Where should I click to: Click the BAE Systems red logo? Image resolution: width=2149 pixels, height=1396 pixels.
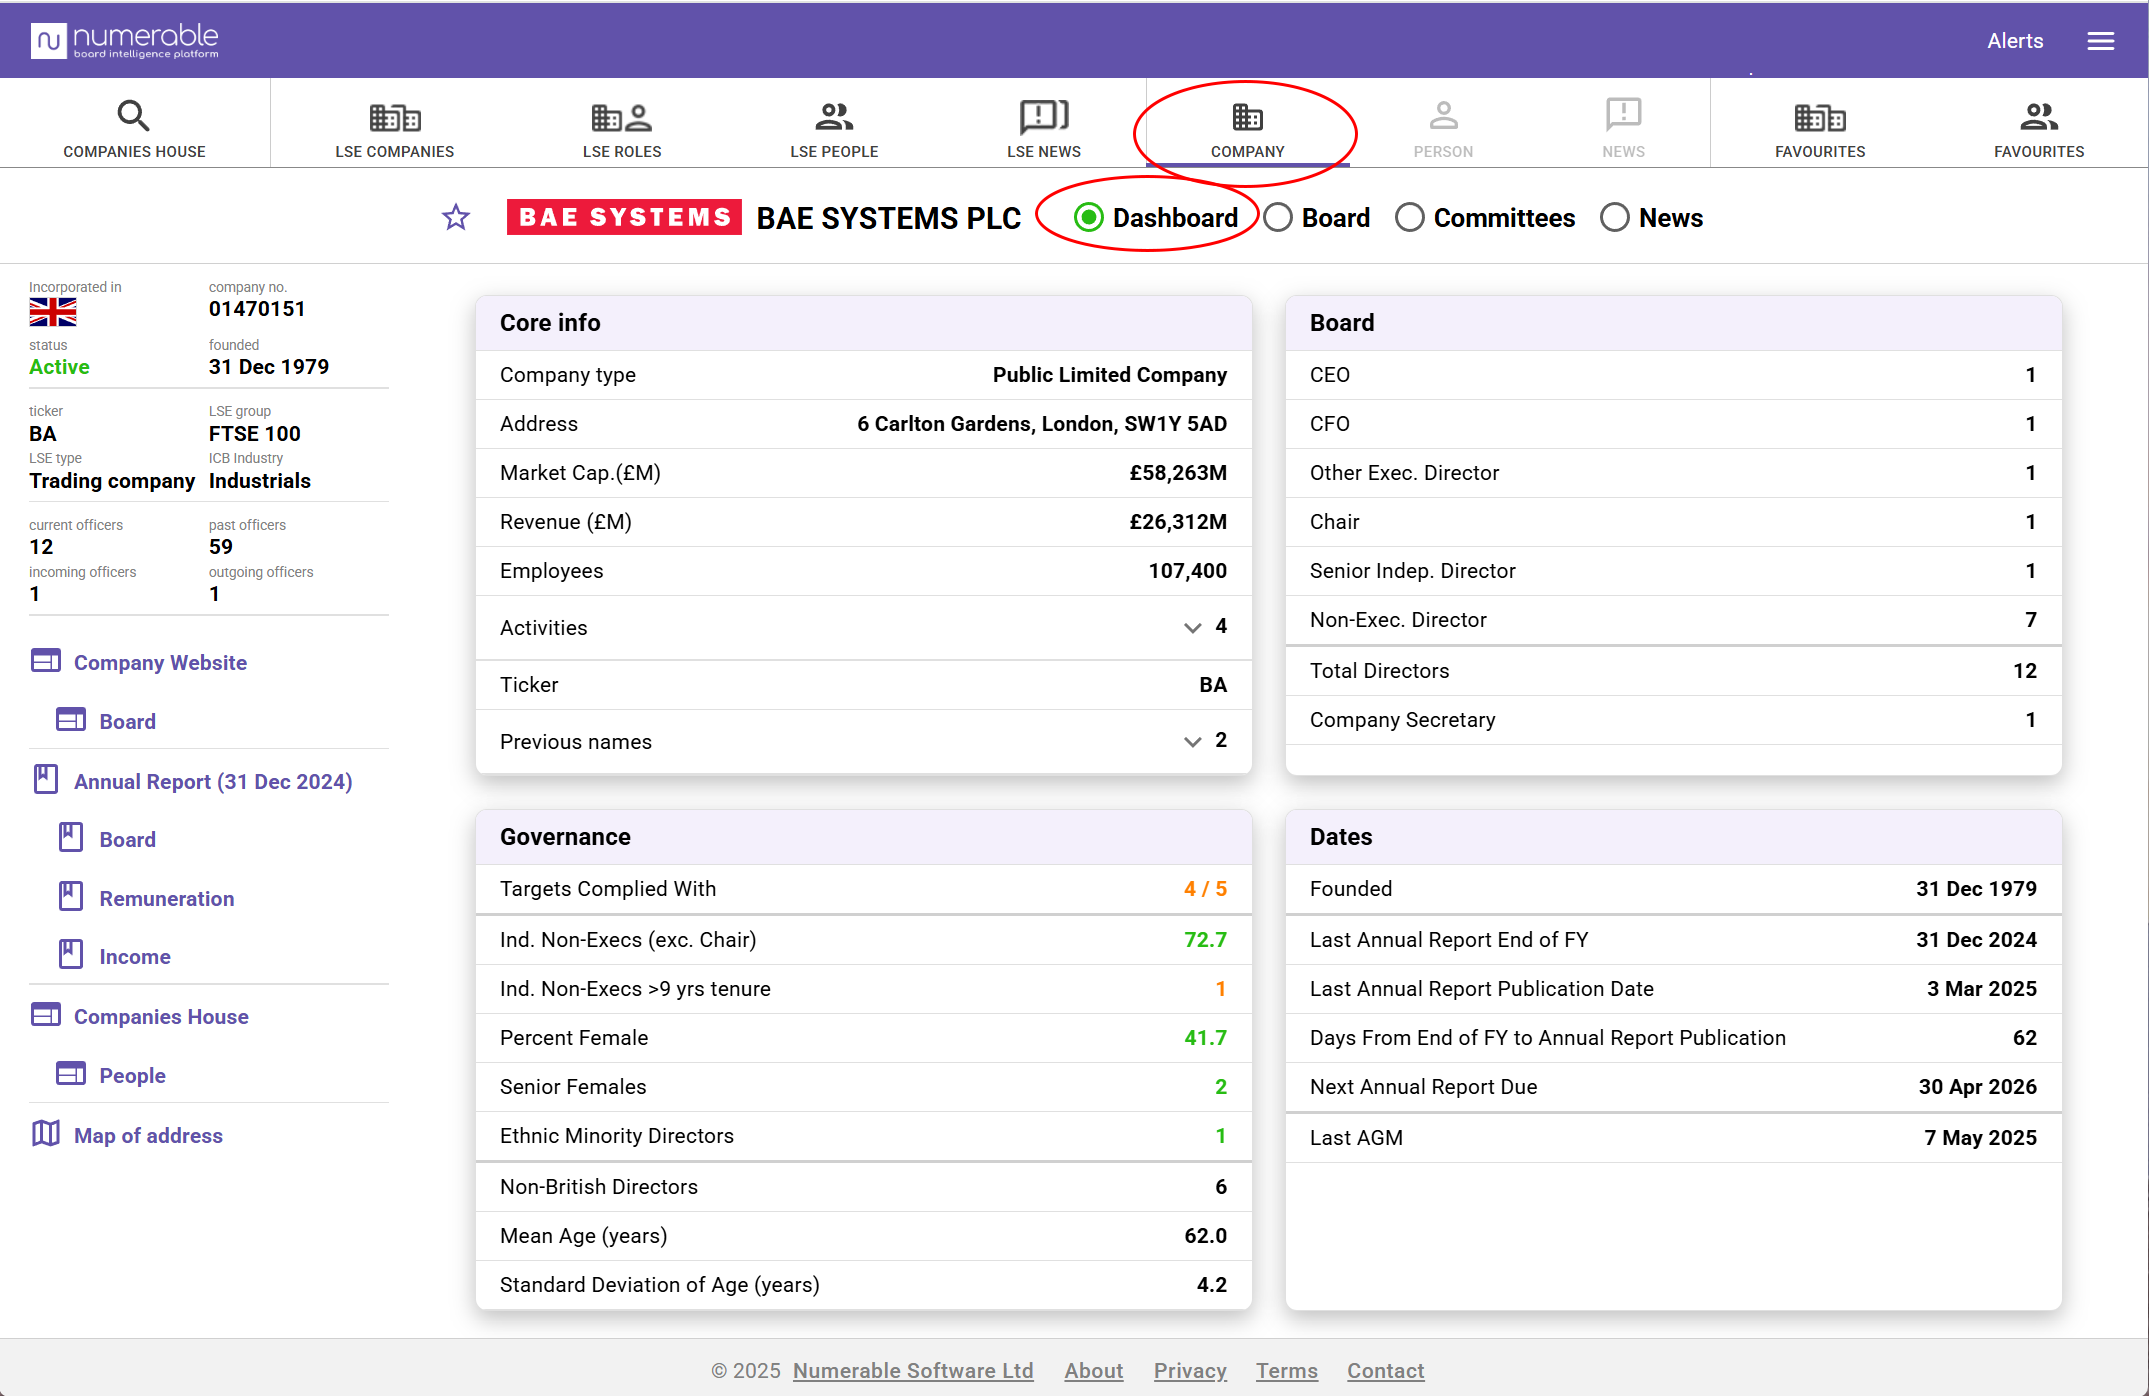(624, 217)
